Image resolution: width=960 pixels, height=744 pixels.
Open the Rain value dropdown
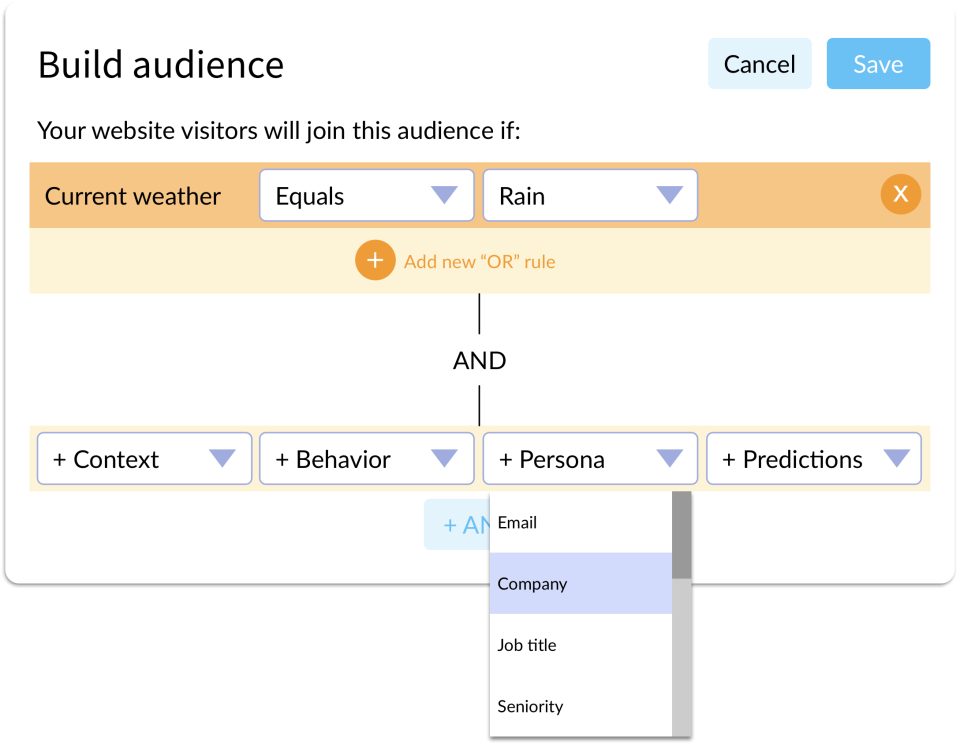[x=590, y=196]
